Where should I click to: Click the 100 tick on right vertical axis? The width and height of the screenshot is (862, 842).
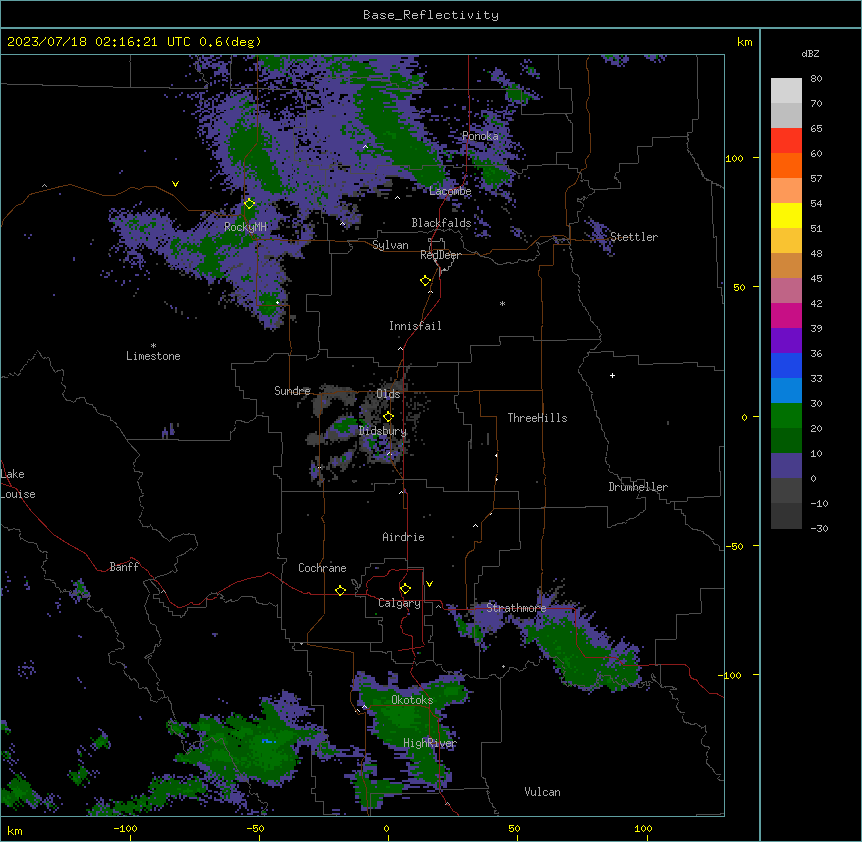(734, 158)
